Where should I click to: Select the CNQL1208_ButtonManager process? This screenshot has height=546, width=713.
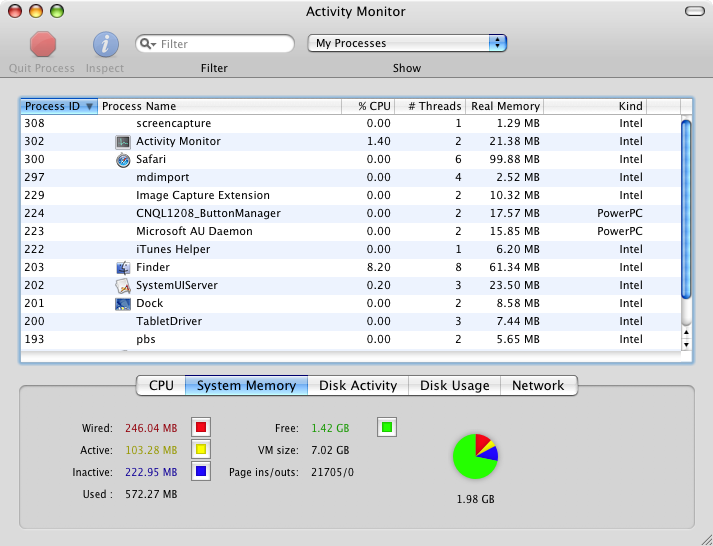351,213
